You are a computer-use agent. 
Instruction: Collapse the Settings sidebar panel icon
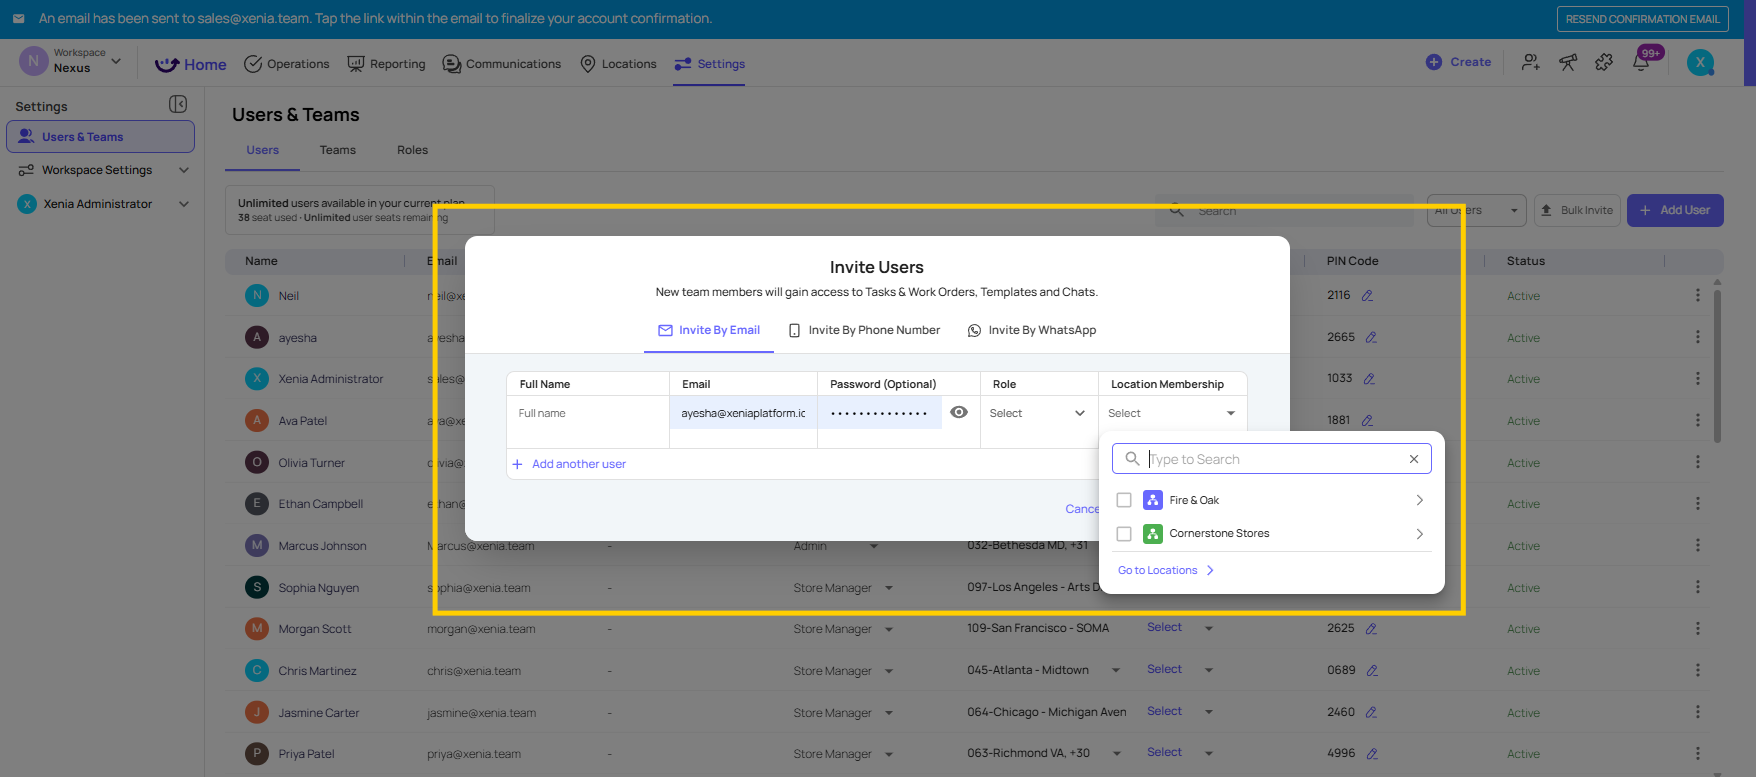(x=178, y=105)
